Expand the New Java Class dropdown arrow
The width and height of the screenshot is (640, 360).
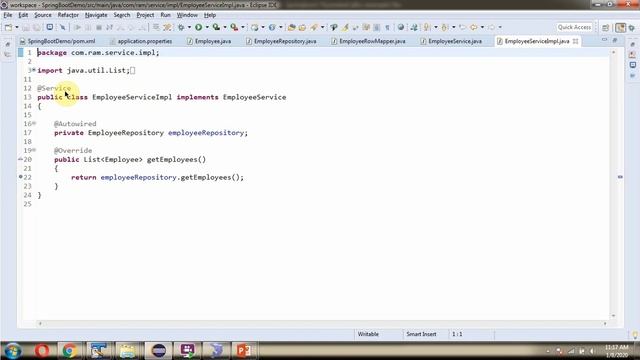pyautogui.click(x=281, y=27)
